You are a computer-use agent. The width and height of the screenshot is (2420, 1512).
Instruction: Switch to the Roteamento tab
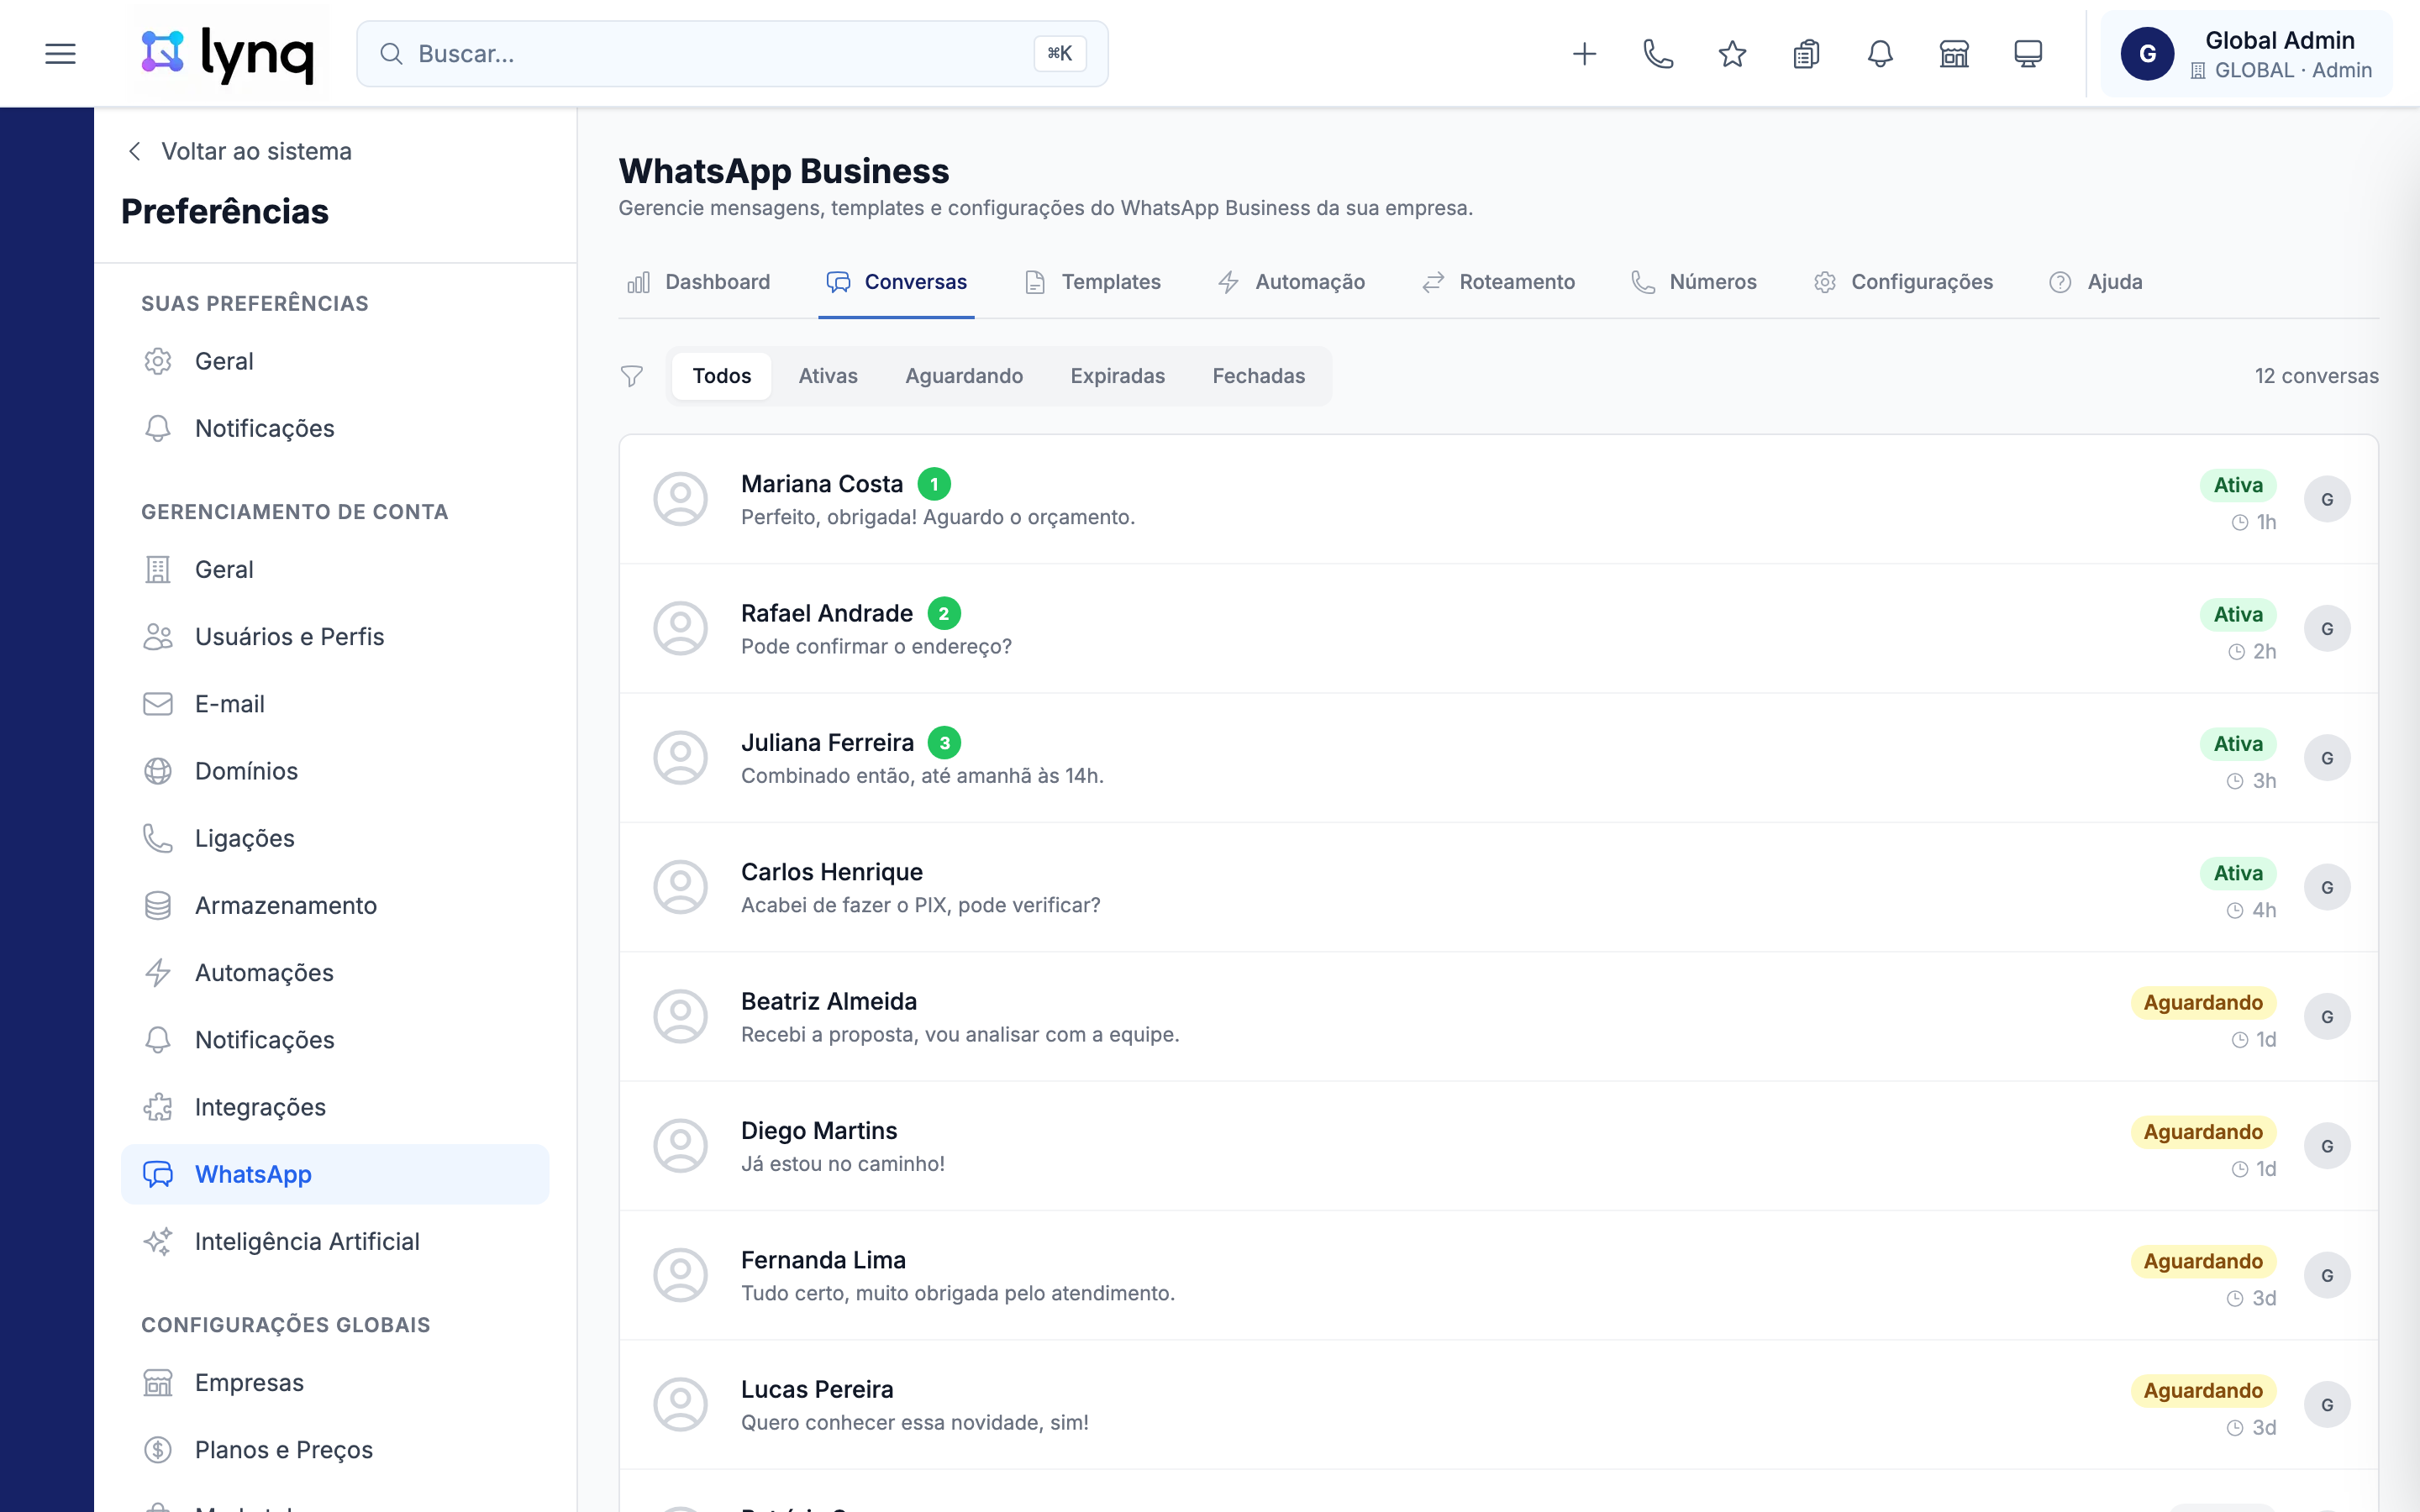pos(1498,282)
